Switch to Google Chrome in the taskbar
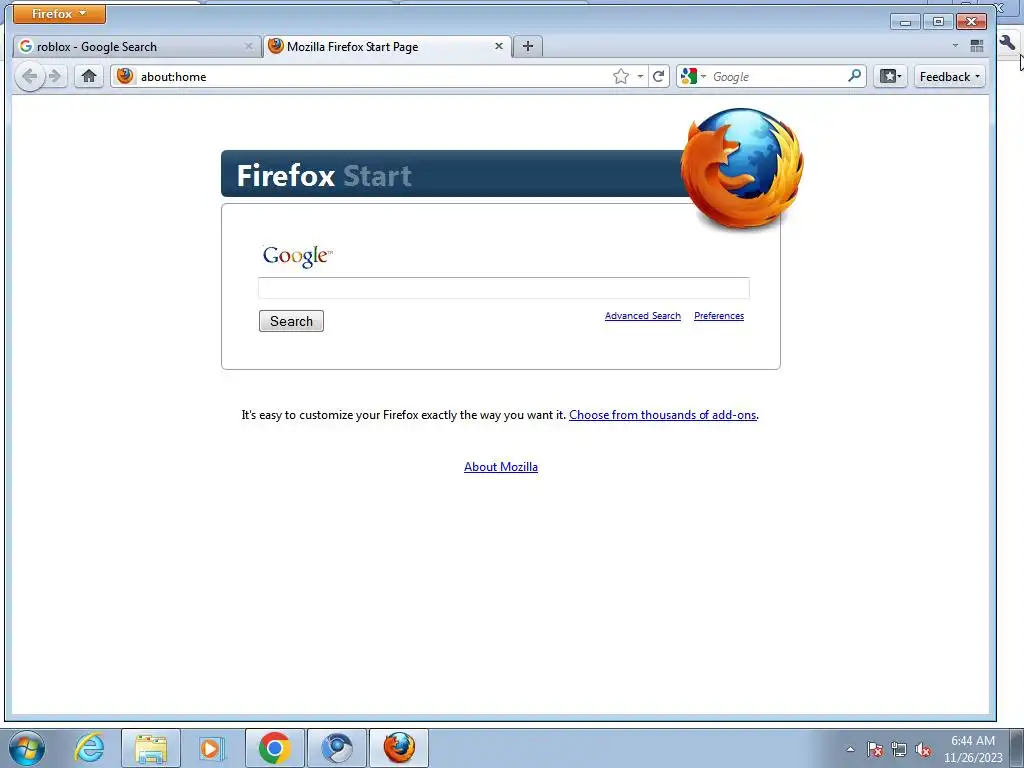This screenshot has height=768, width=1024. click(274, 748)
